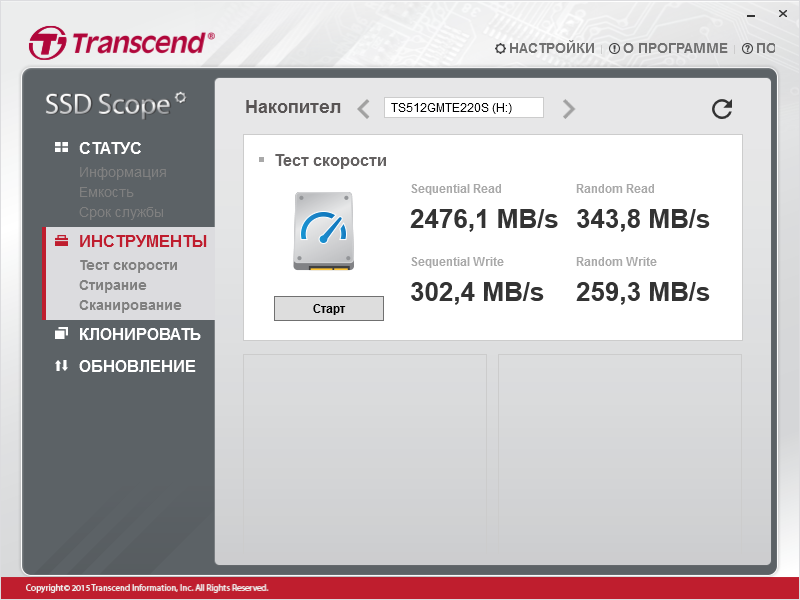
Task: Click the Накопител label
Action: point(293,107)
